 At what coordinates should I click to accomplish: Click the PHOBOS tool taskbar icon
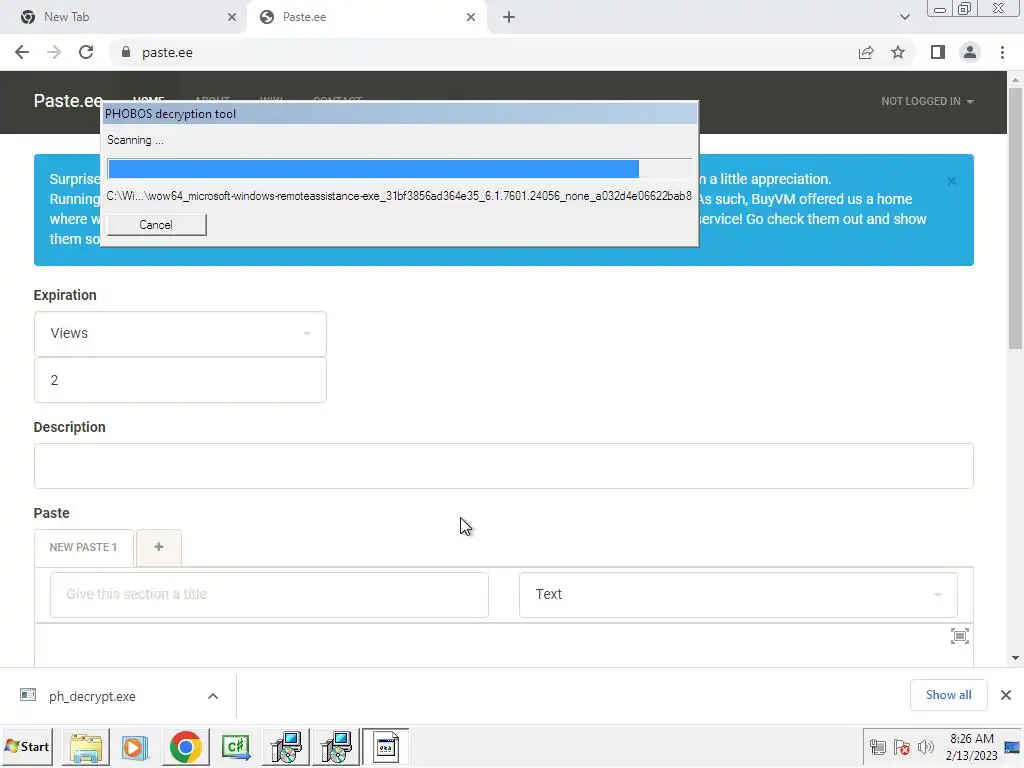coord(385,747)
